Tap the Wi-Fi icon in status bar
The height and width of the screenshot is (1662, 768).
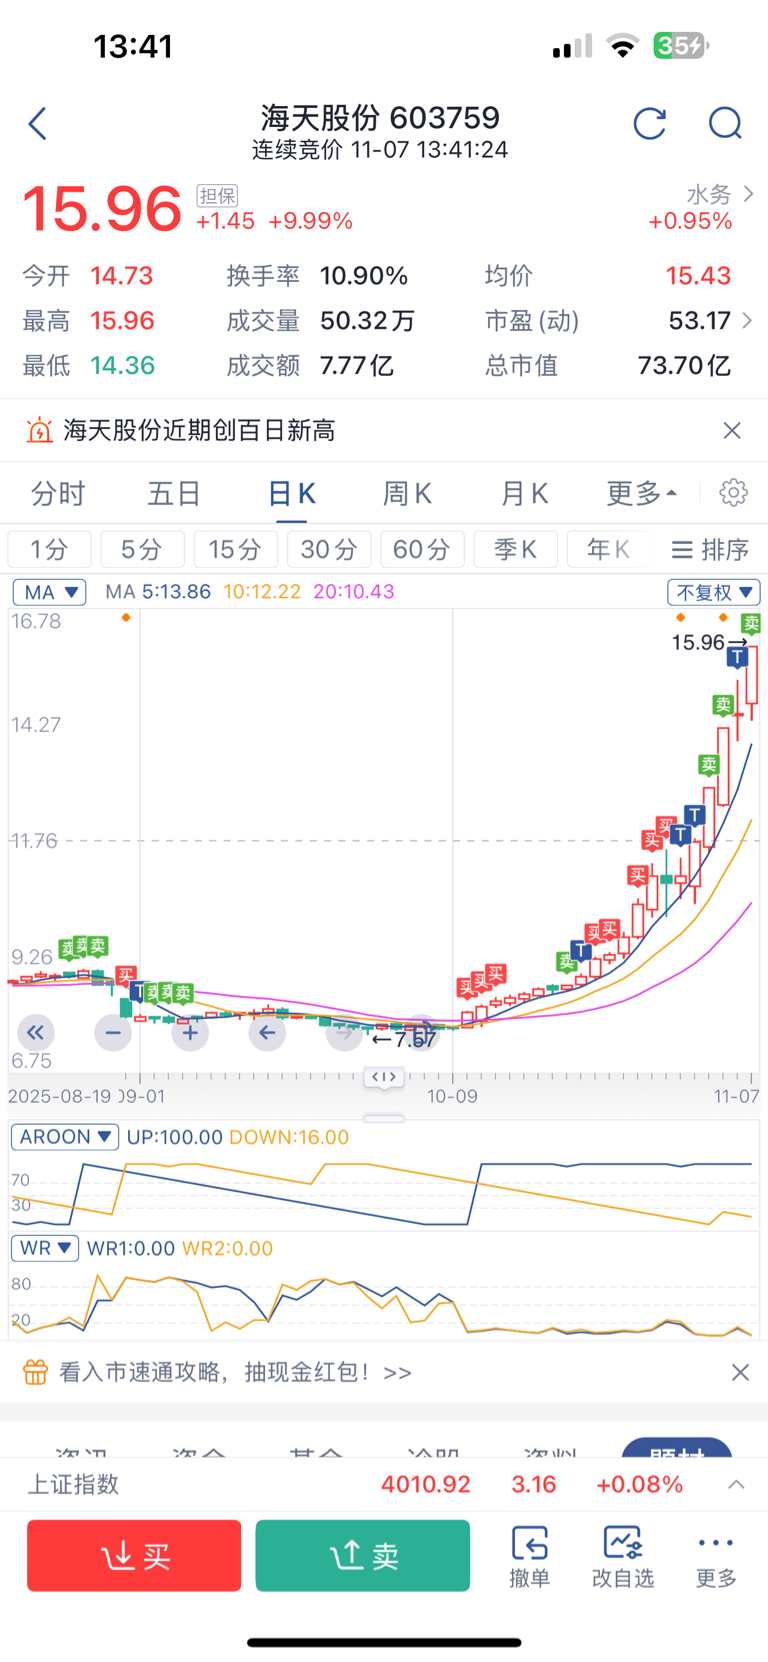coord(622,46)
